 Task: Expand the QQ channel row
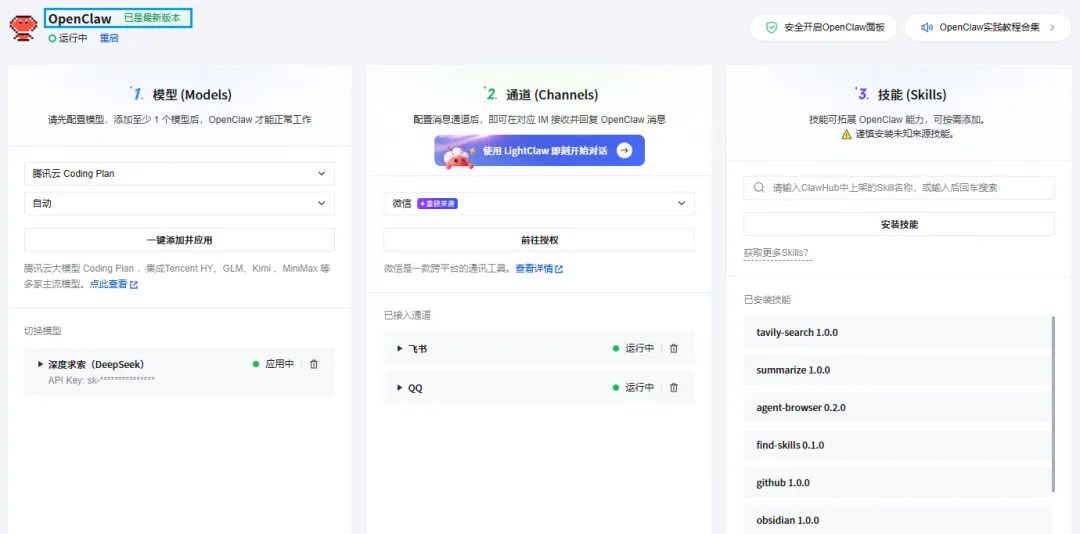(x=400, y=388)
